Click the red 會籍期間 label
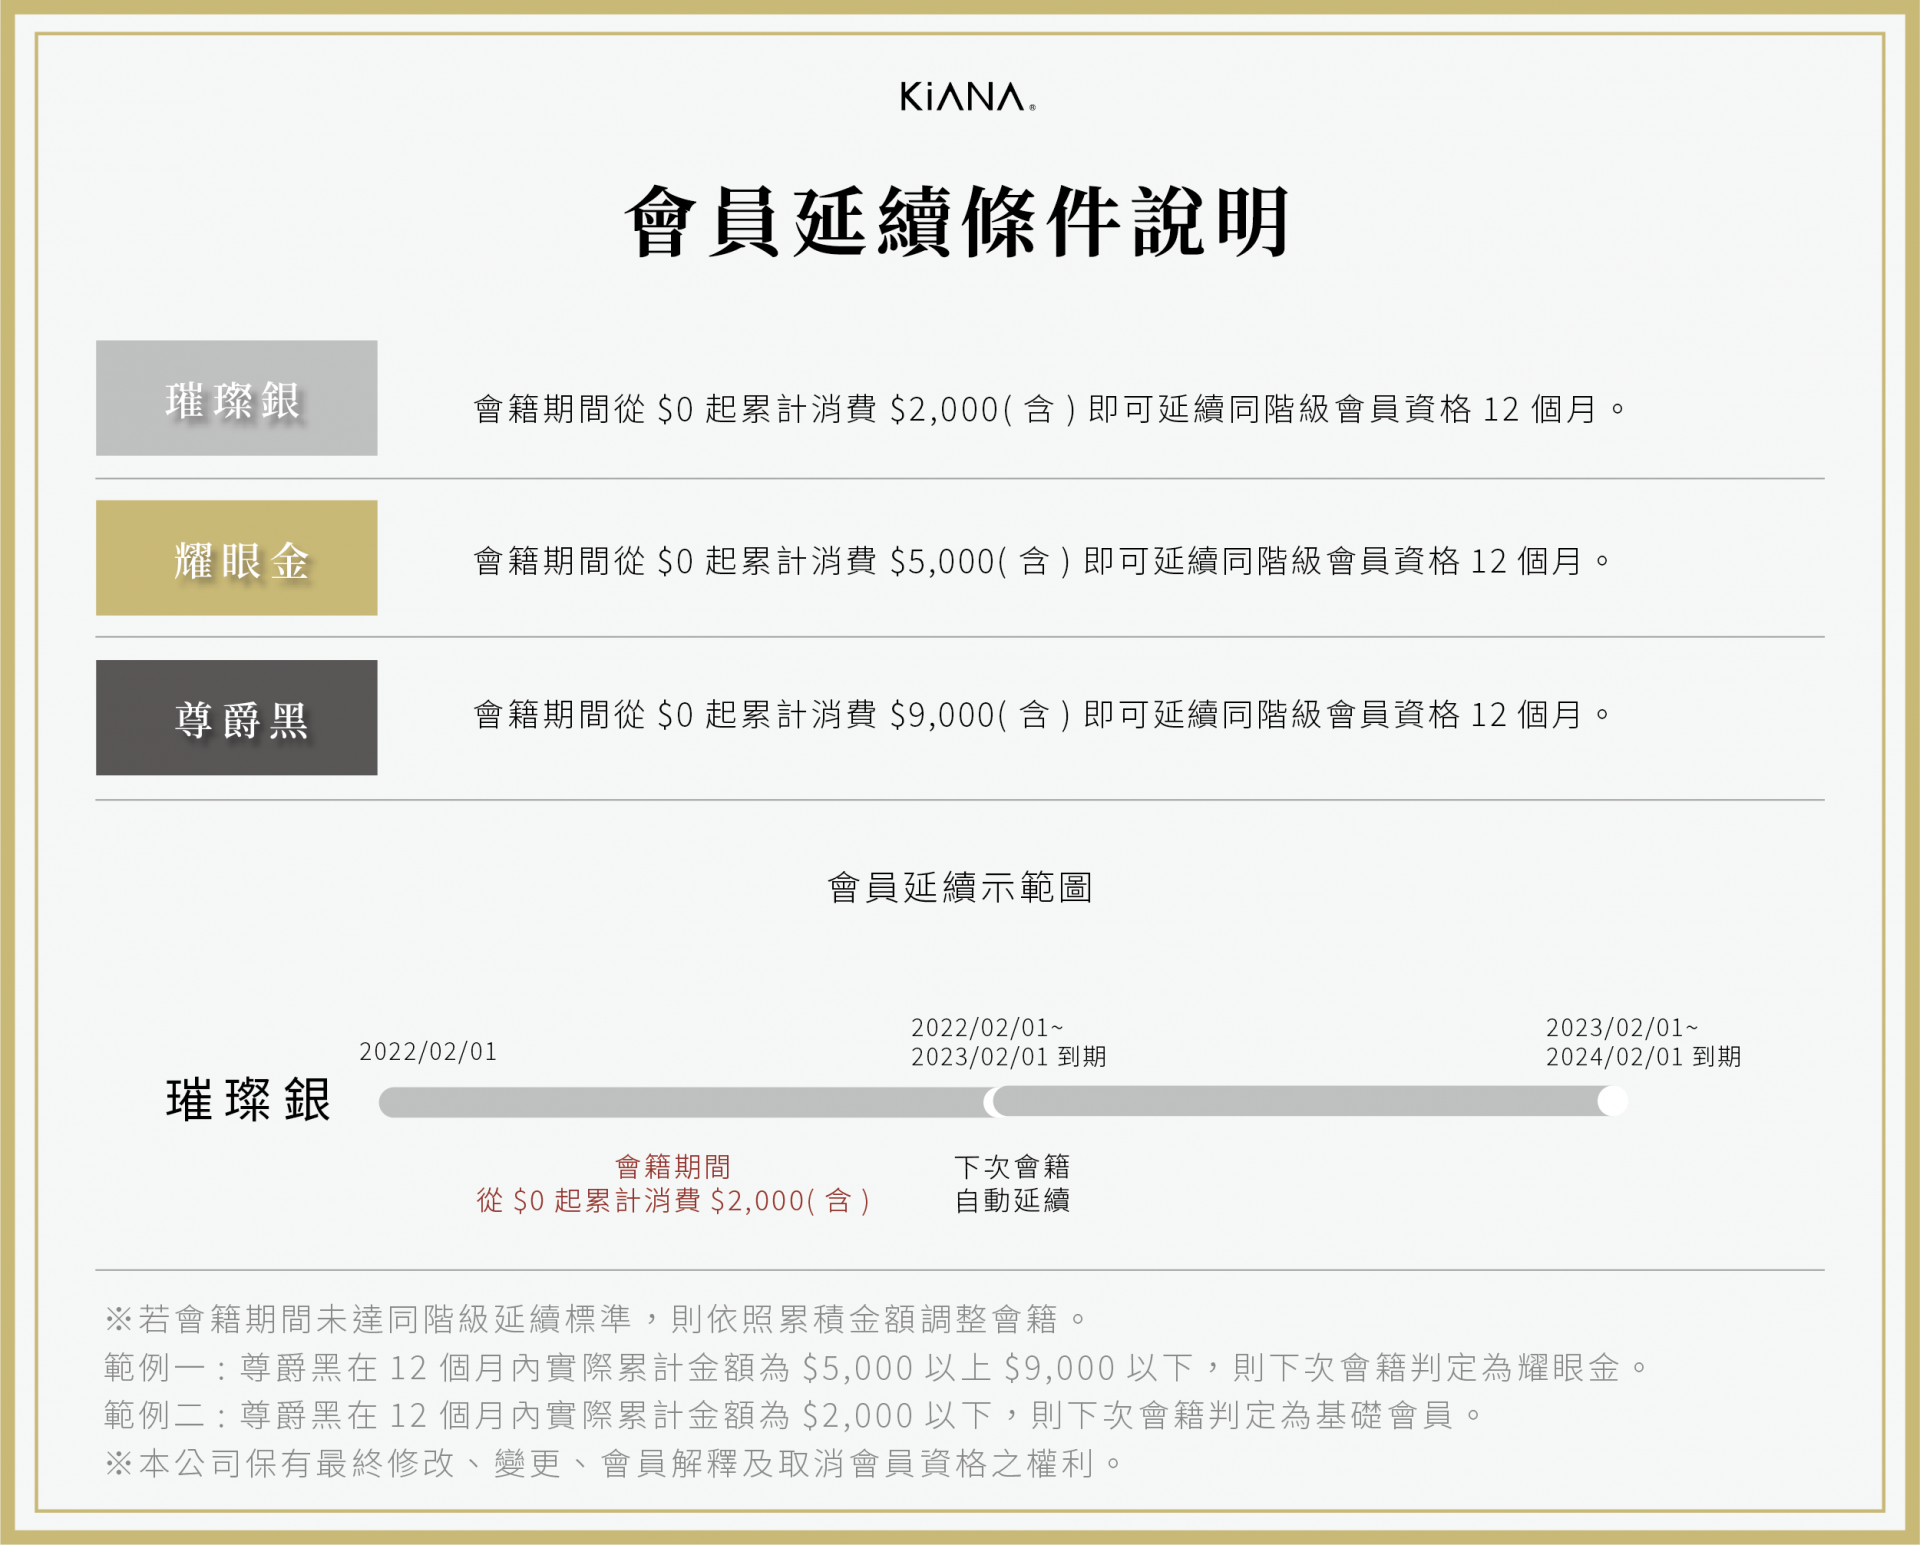The height and width of the screenshot is (1545, 1920). click(673, 1166)
